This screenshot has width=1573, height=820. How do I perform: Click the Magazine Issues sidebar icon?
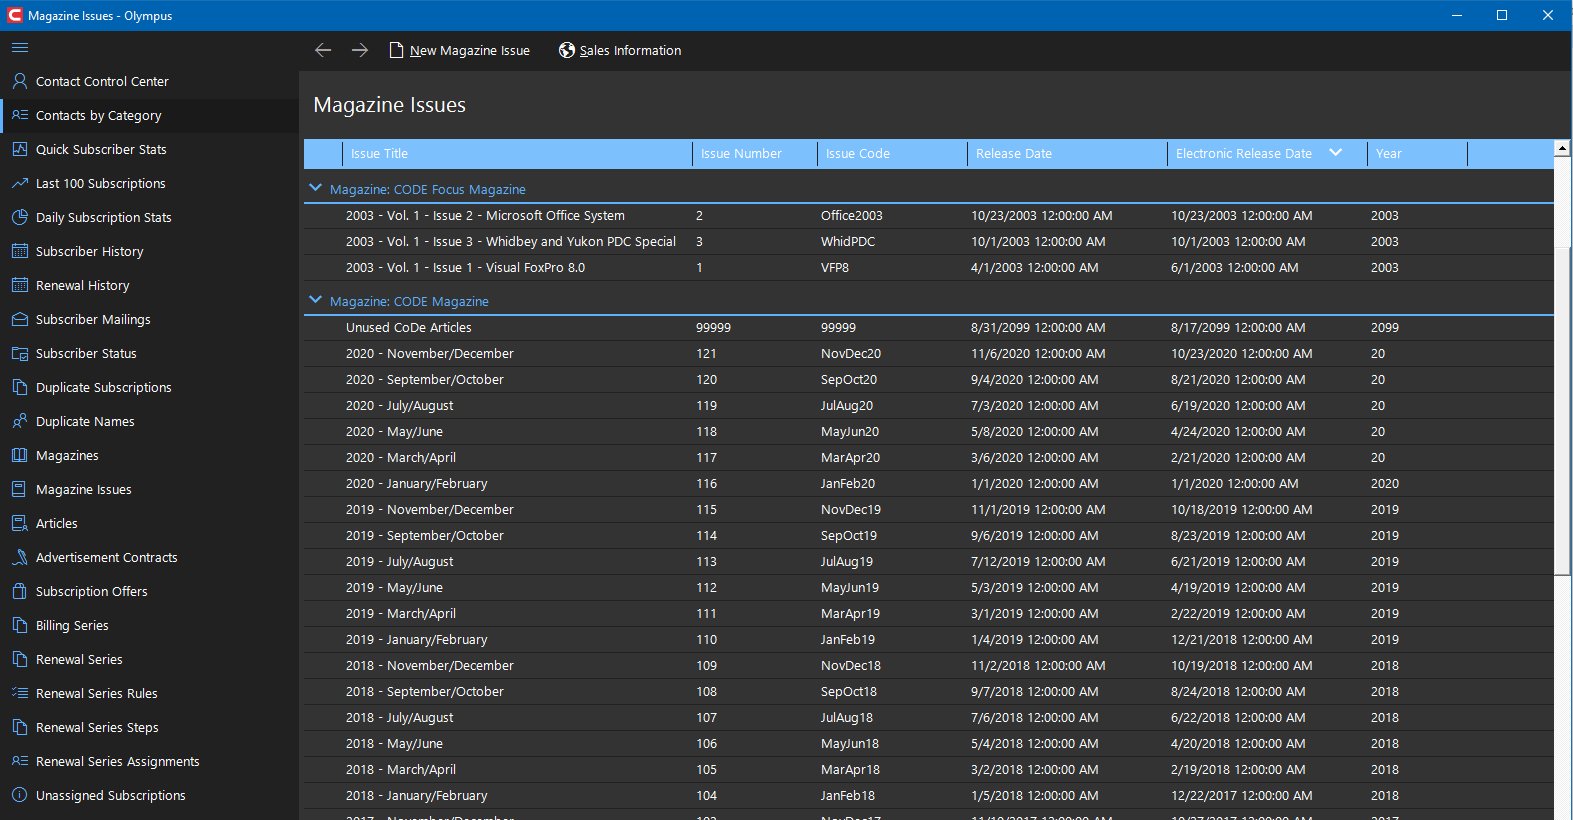coord(20,489)
